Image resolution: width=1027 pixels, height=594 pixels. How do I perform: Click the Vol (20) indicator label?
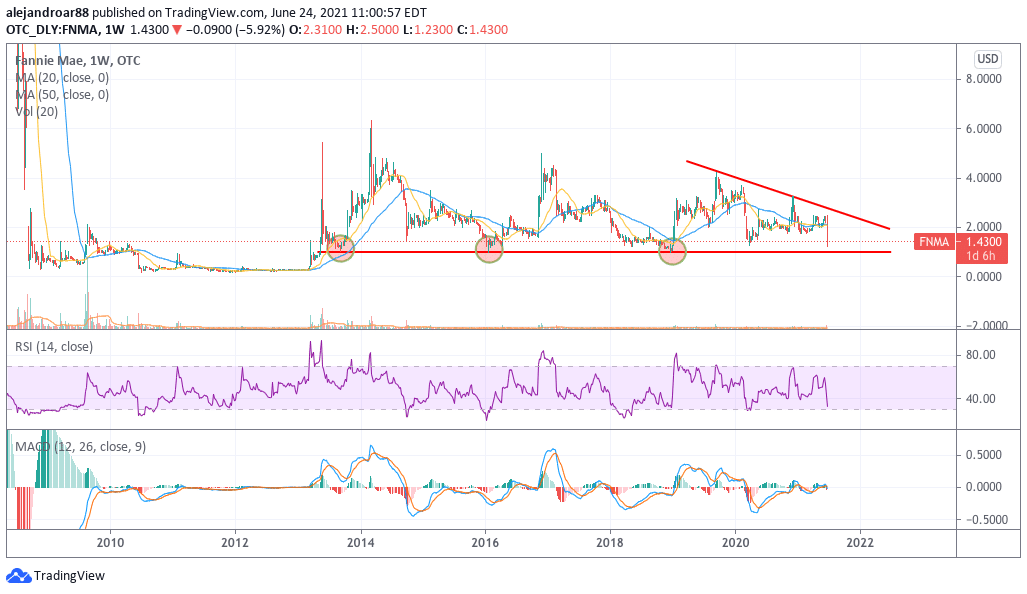coord(36,111)
